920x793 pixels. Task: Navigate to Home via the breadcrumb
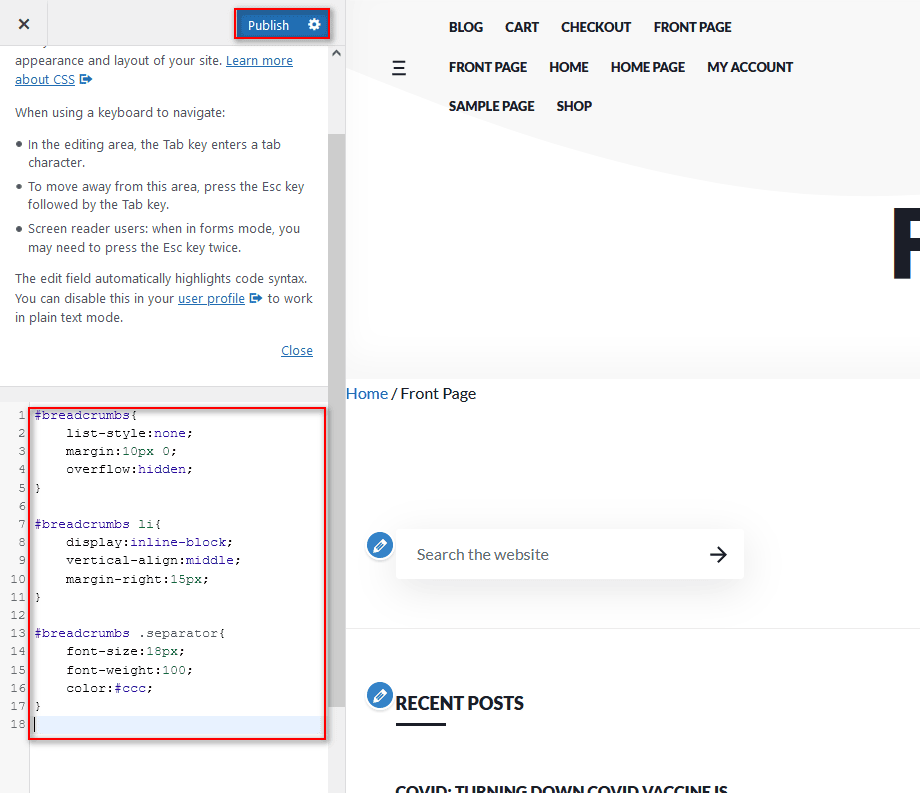(x=366, y=393)
